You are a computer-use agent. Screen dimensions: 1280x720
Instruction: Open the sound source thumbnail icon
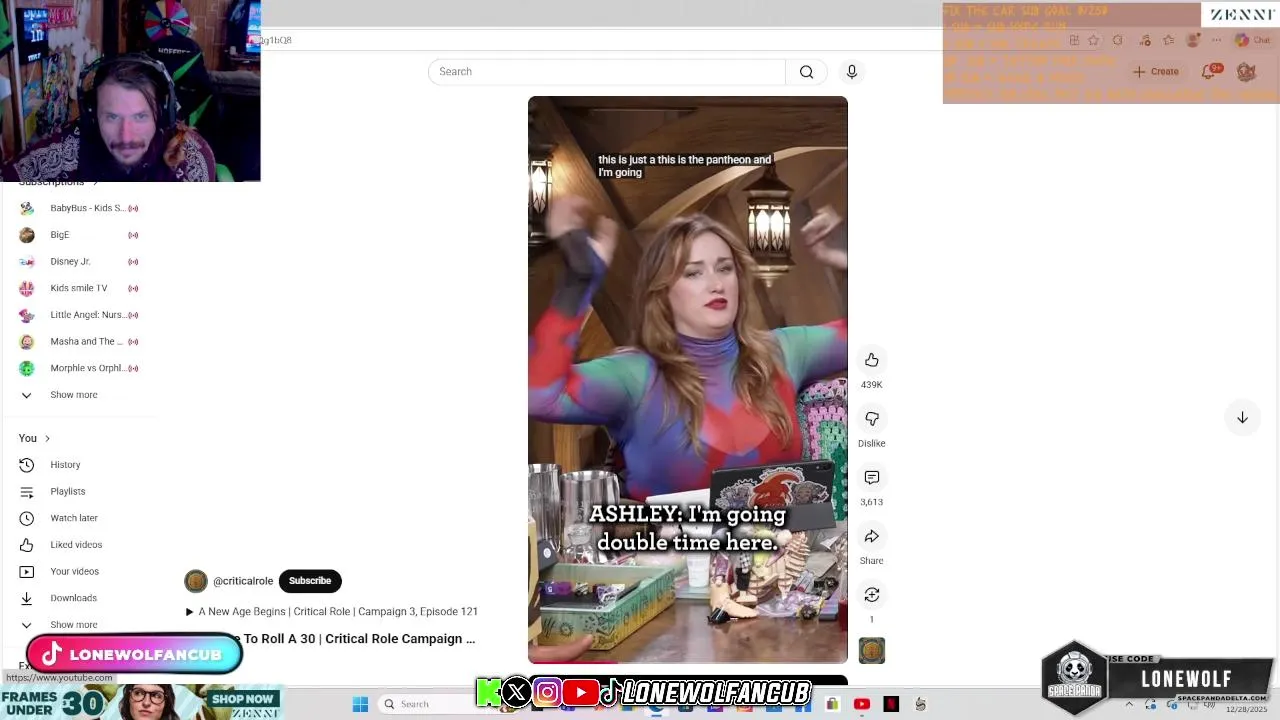[x=872, y=651]
